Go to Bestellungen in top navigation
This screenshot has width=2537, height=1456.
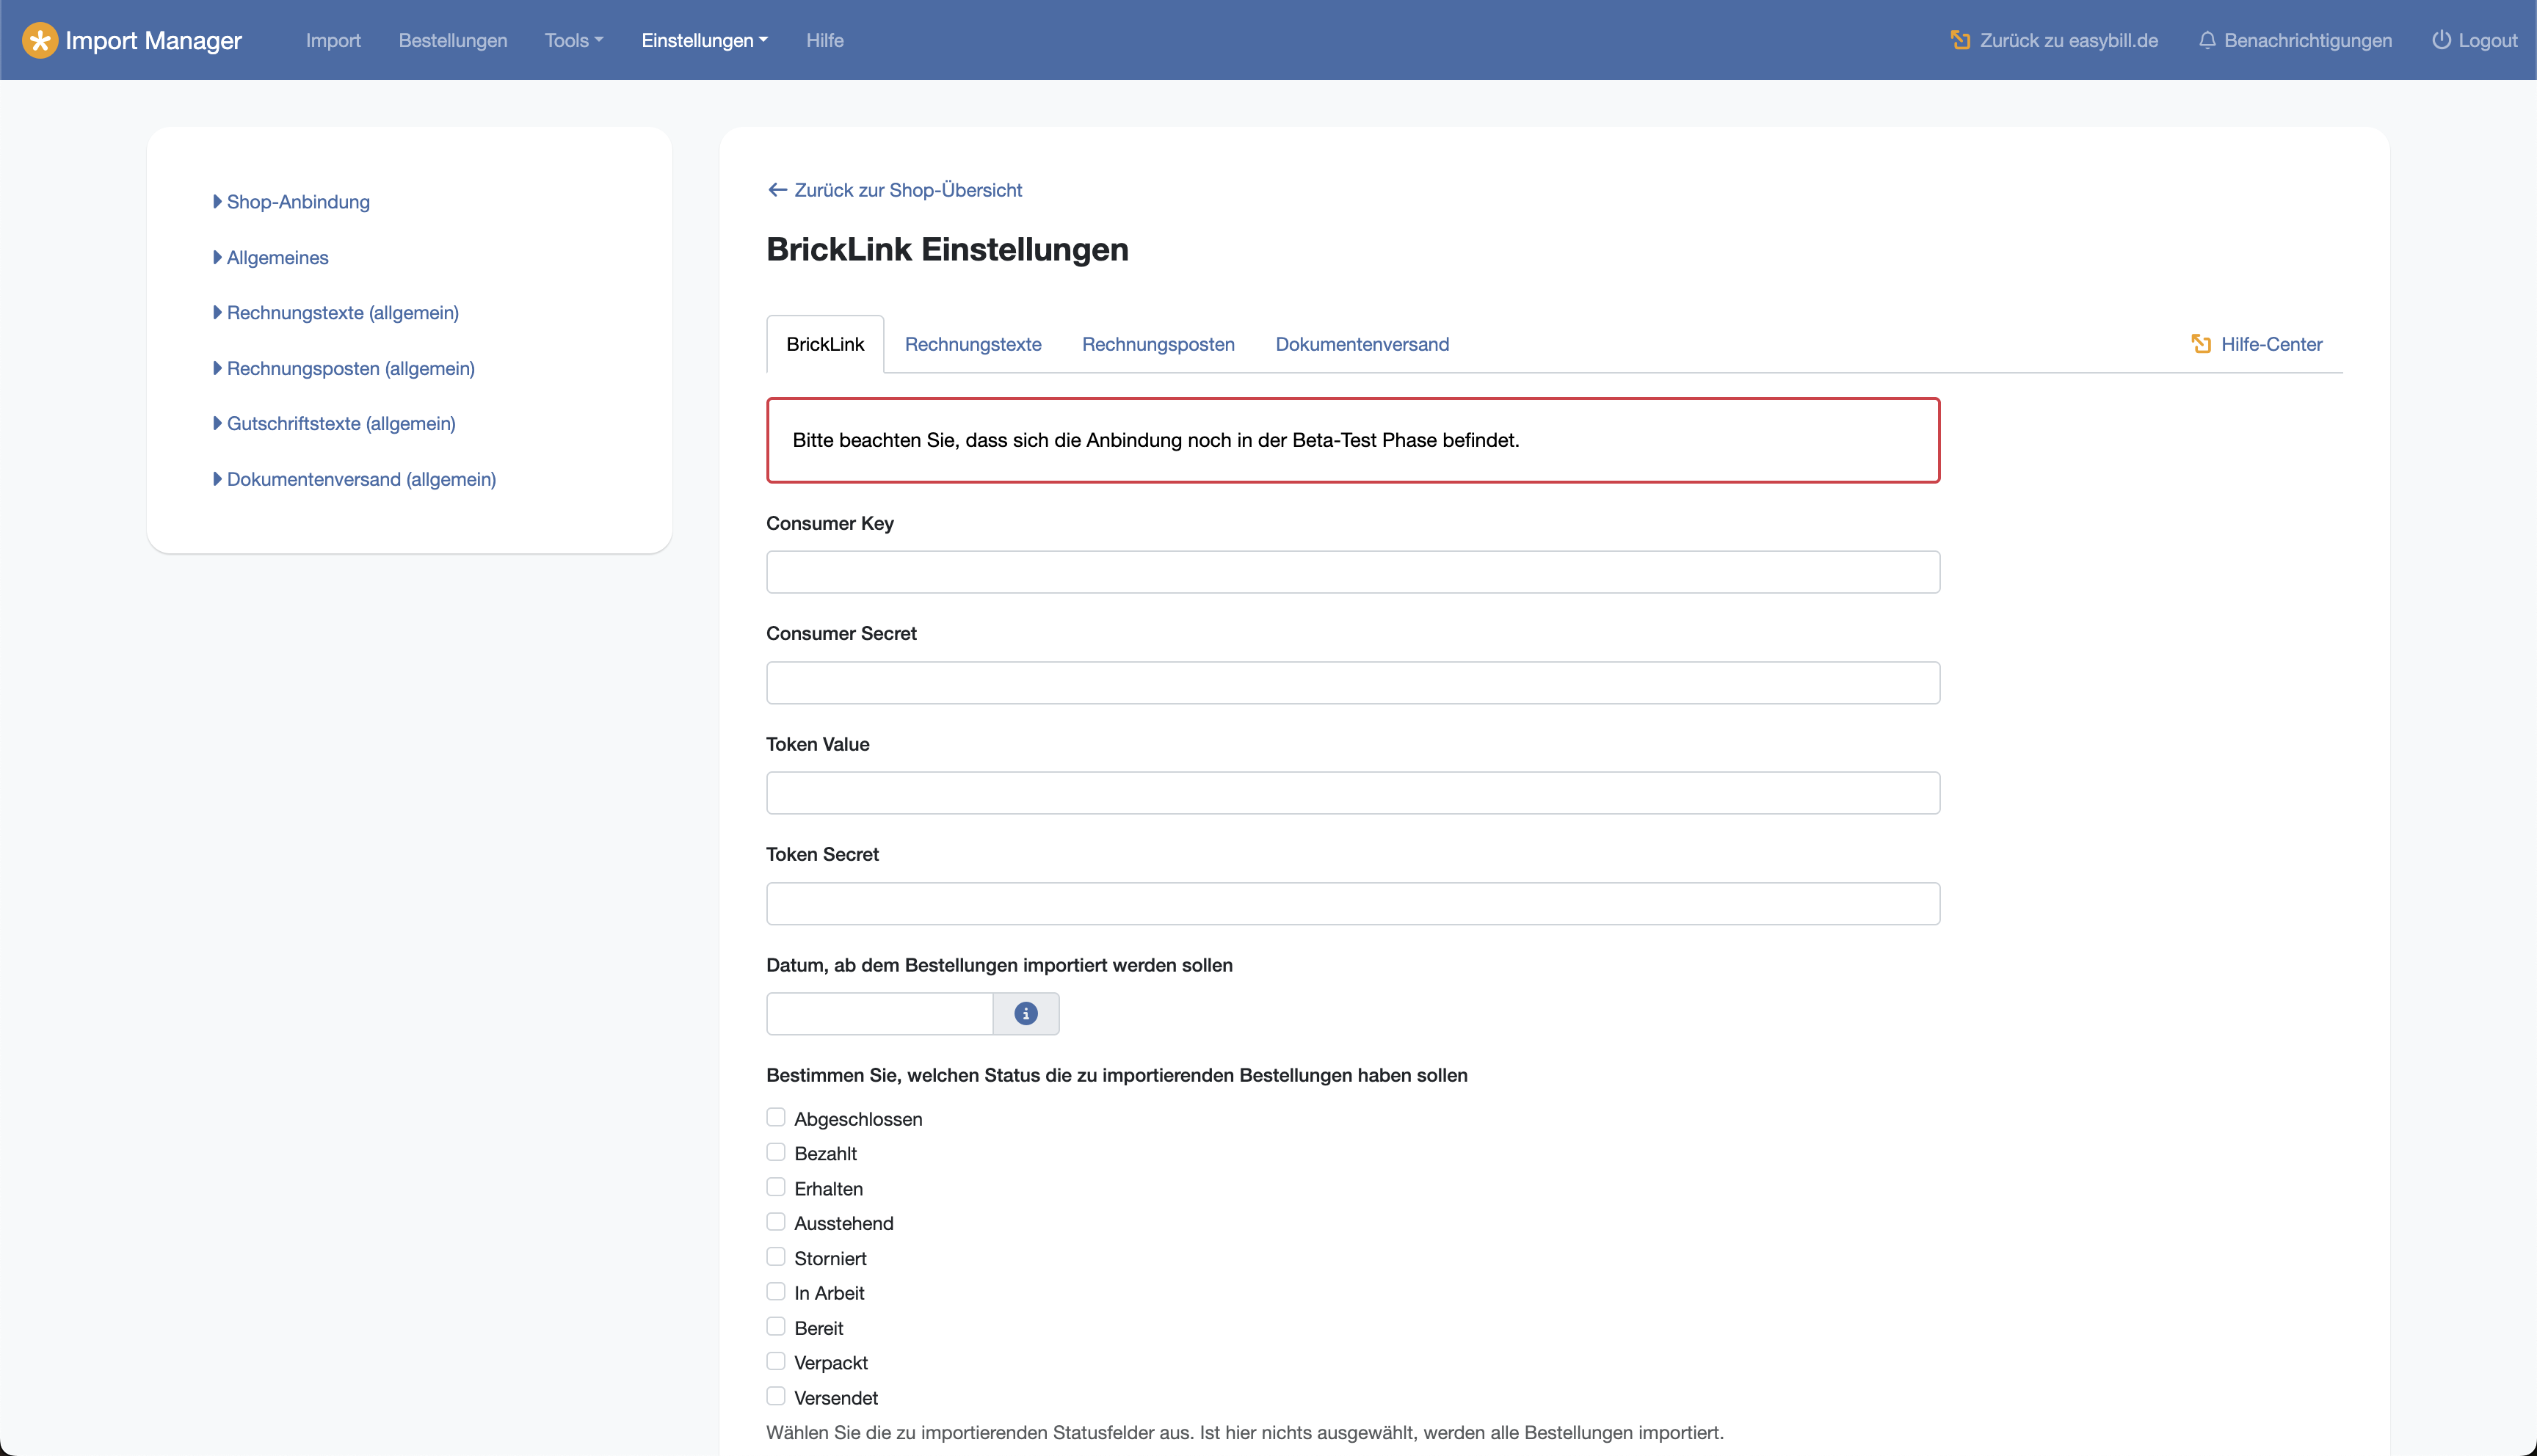tap(452, 40)
